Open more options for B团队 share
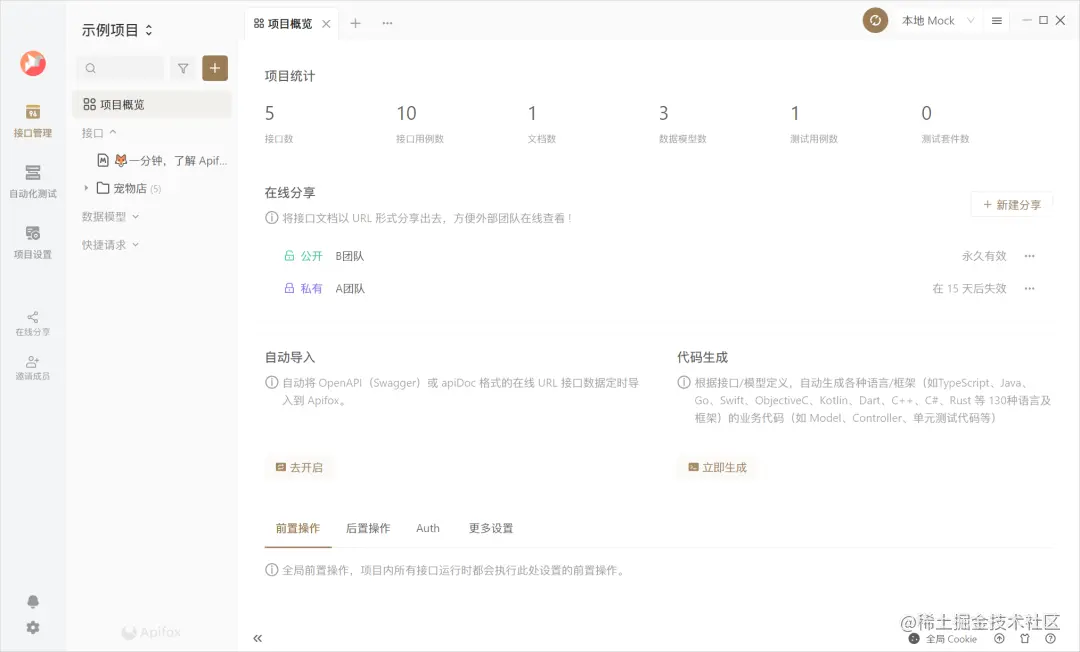 point(1029,256)
